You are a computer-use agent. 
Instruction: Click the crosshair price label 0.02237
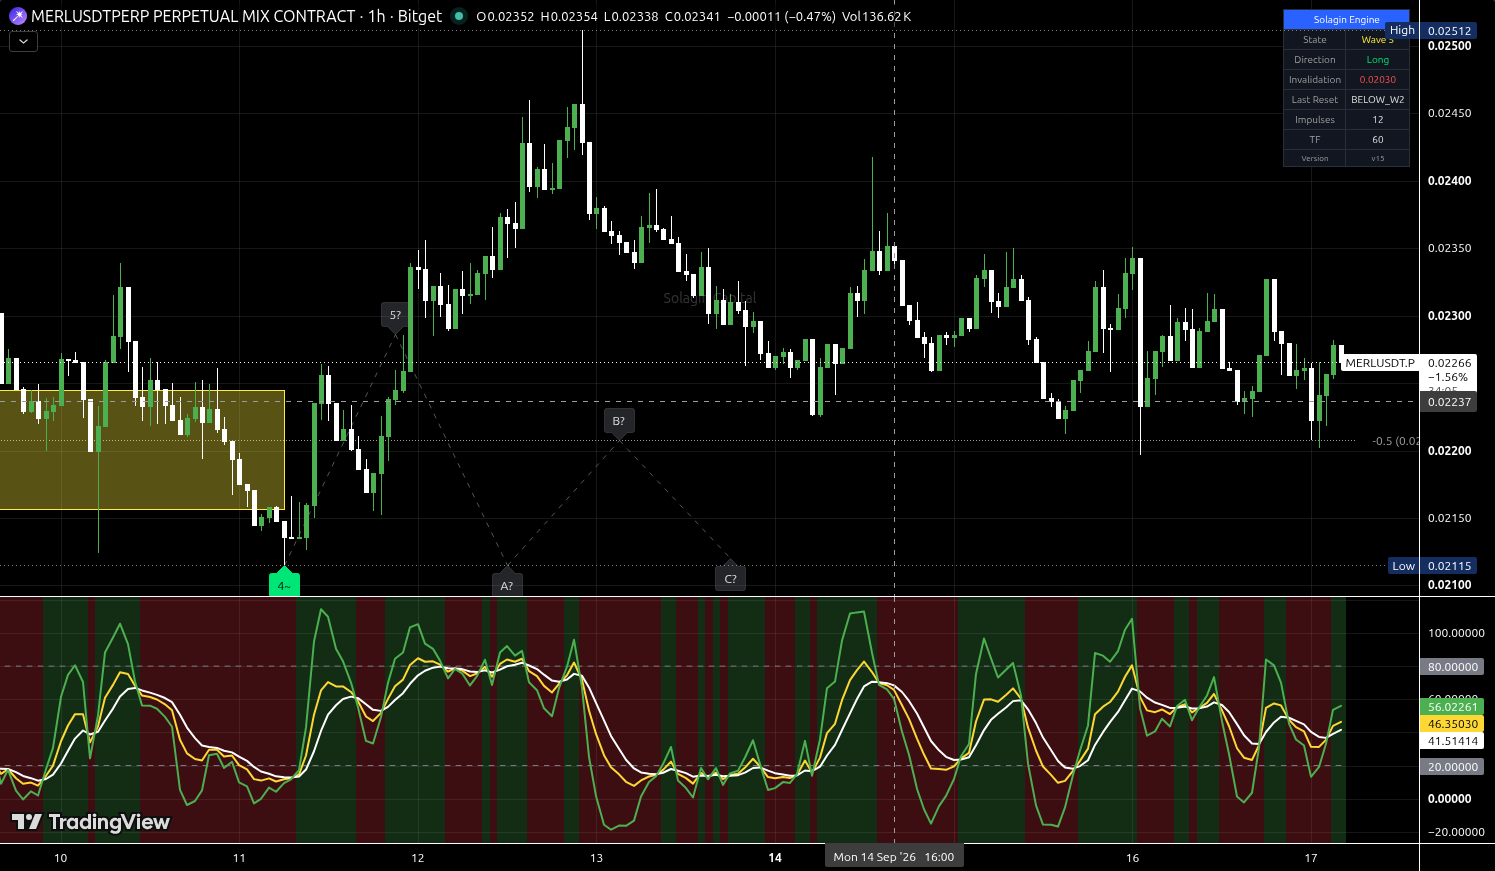[x=1449, y=402]
